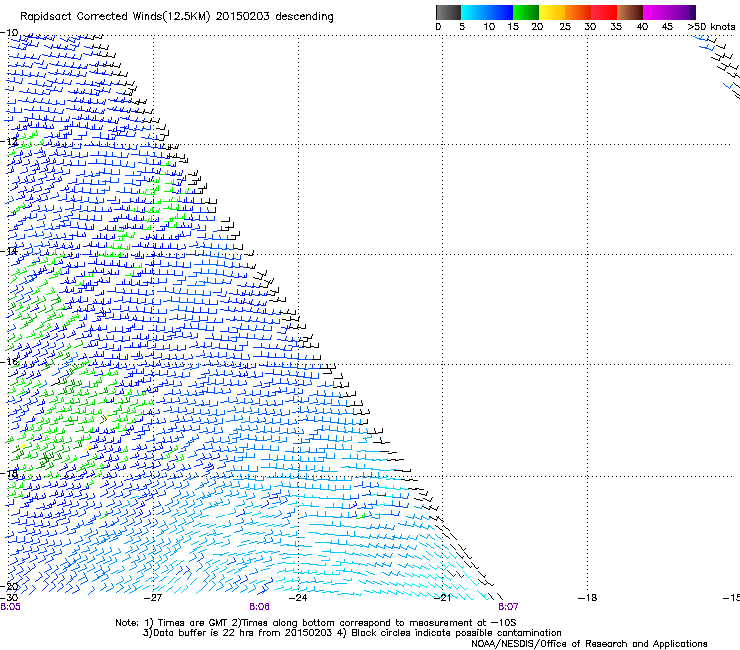Click the orange 25-30 knots legend segment
740x650 pixels.
point(578,12)
